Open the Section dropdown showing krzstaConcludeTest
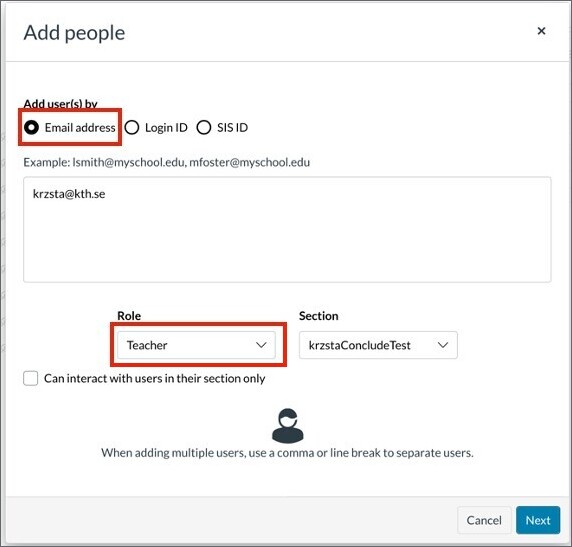Image resolution: width=572 pixels, height=547 pixels. (x=378, y=345)
